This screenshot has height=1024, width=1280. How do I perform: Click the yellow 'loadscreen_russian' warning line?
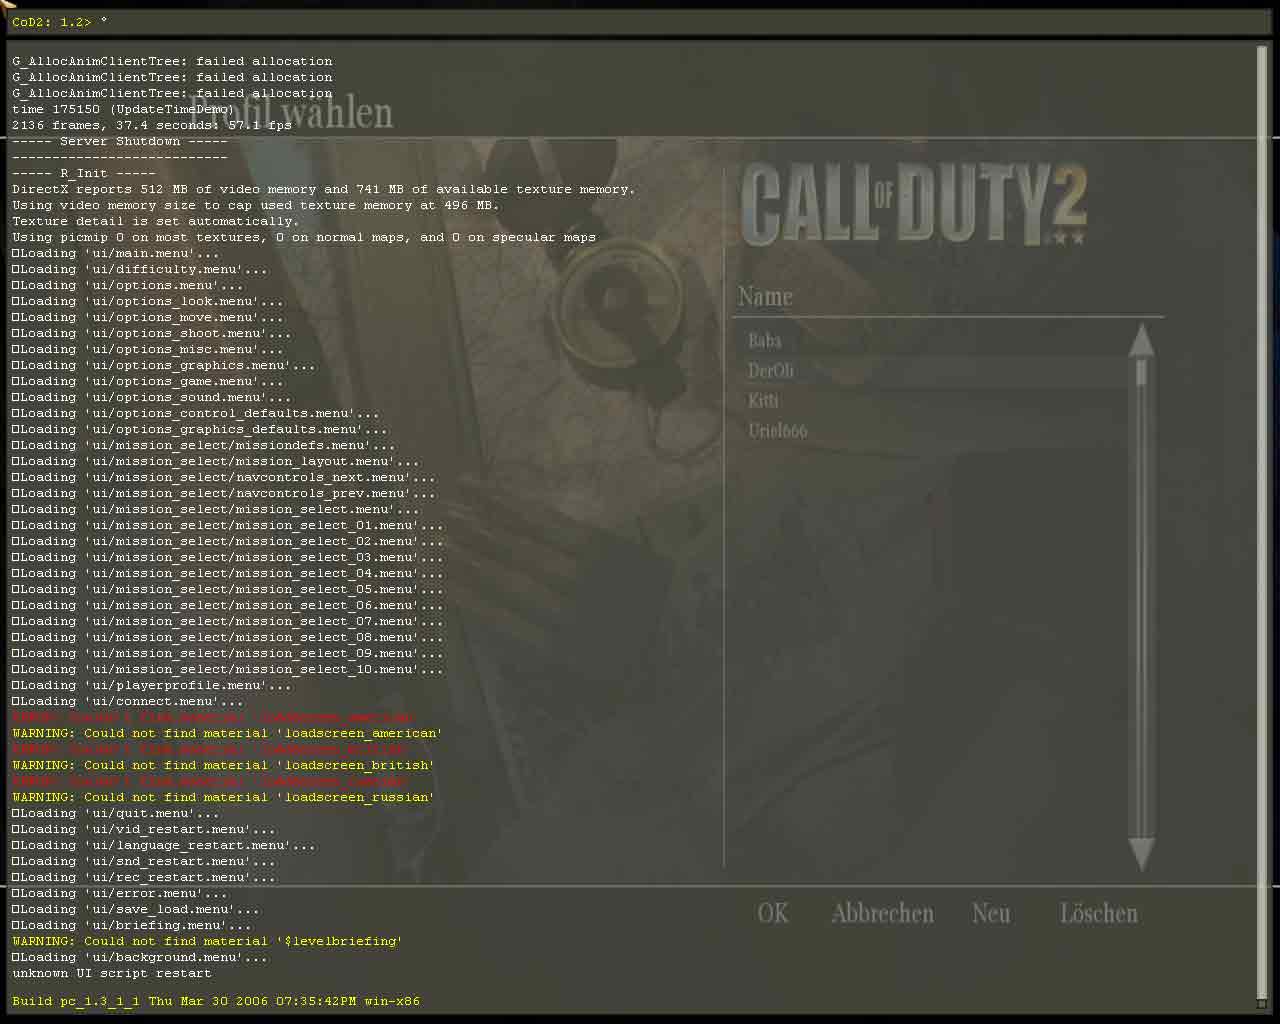(x=223, y=797)
